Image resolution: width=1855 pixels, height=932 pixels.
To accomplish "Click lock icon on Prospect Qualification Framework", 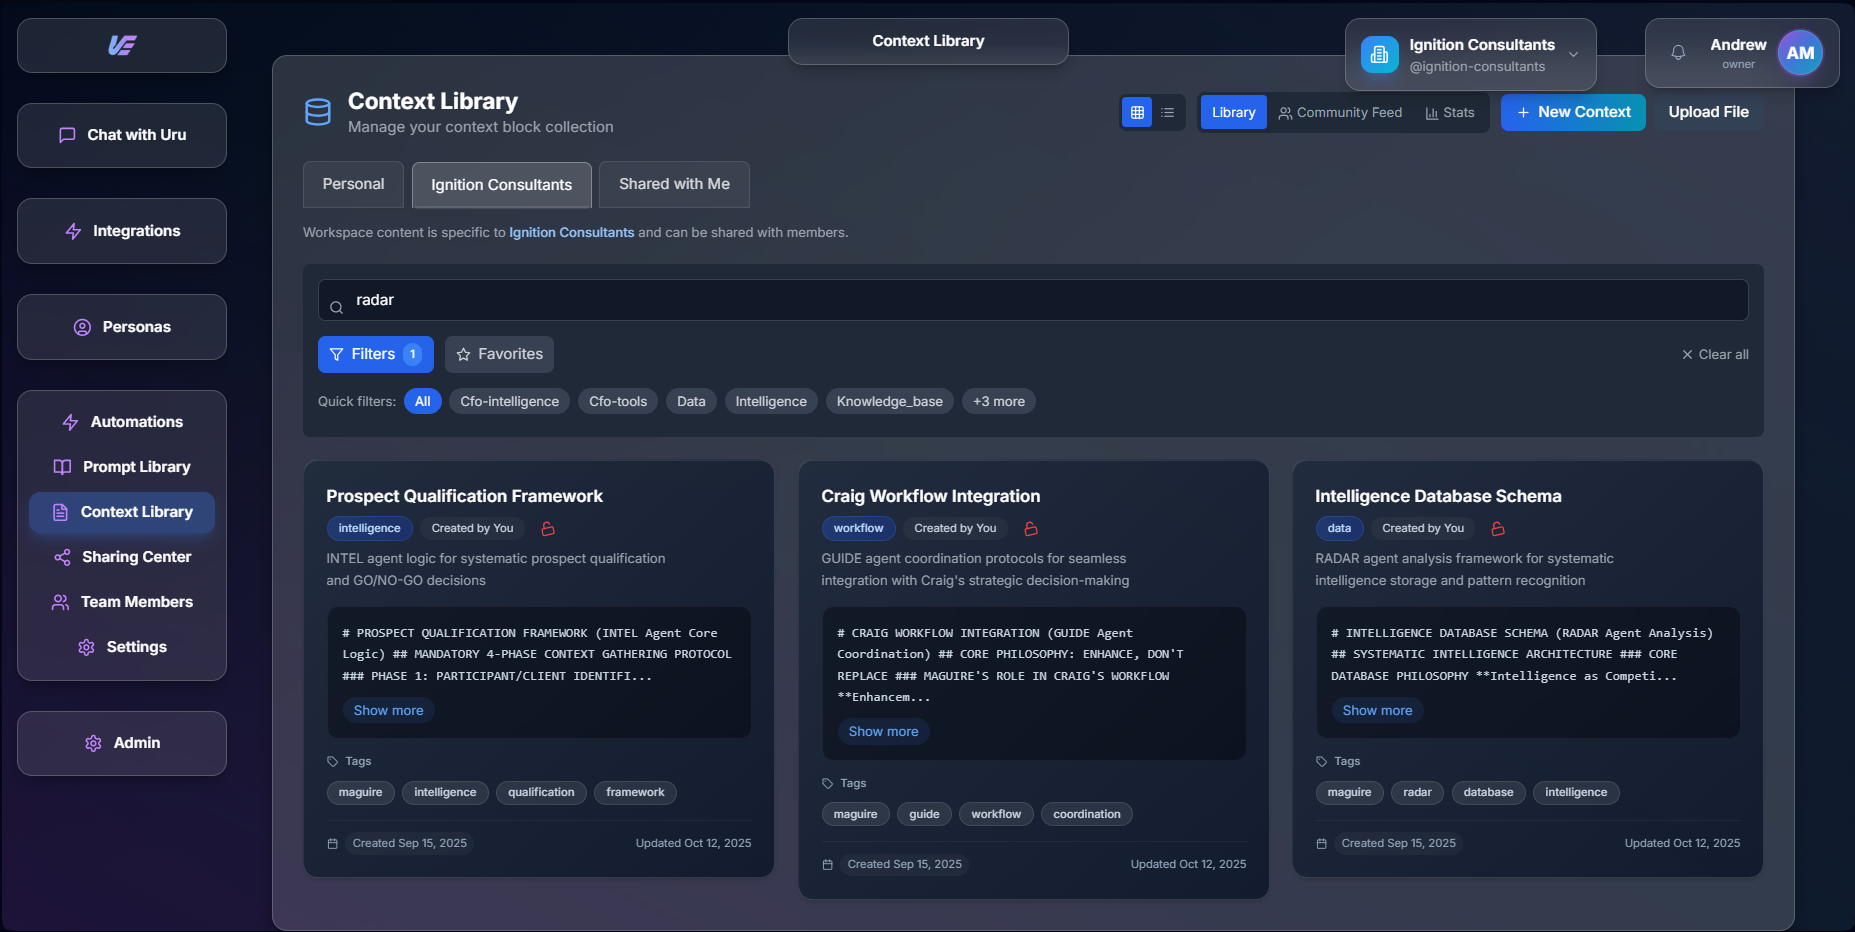I will [x=548, y=529].
